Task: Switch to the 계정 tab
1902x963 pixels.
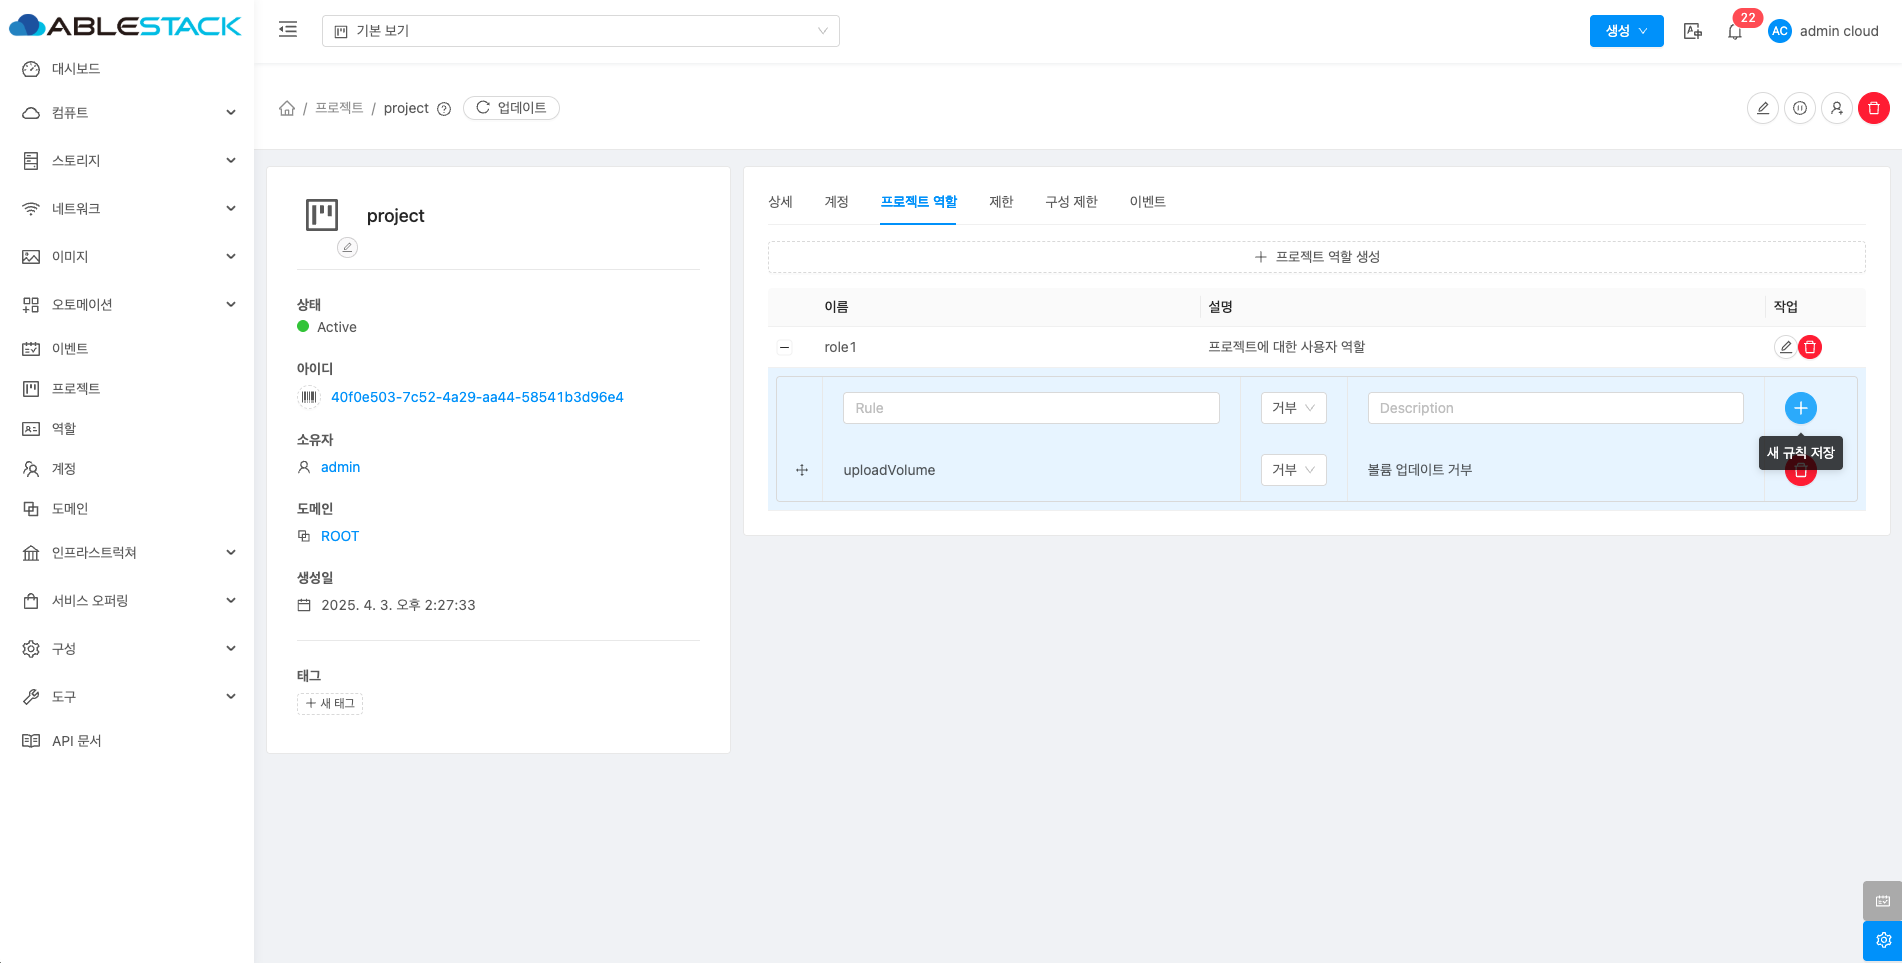Action: point(836,202)
